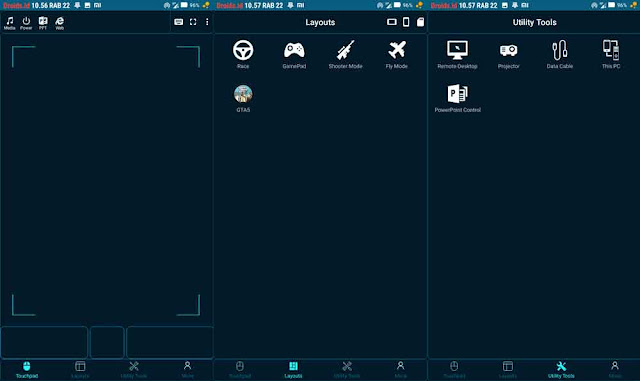
Task: Click the touchpad's right mouse button area
Action: point(170,342)
